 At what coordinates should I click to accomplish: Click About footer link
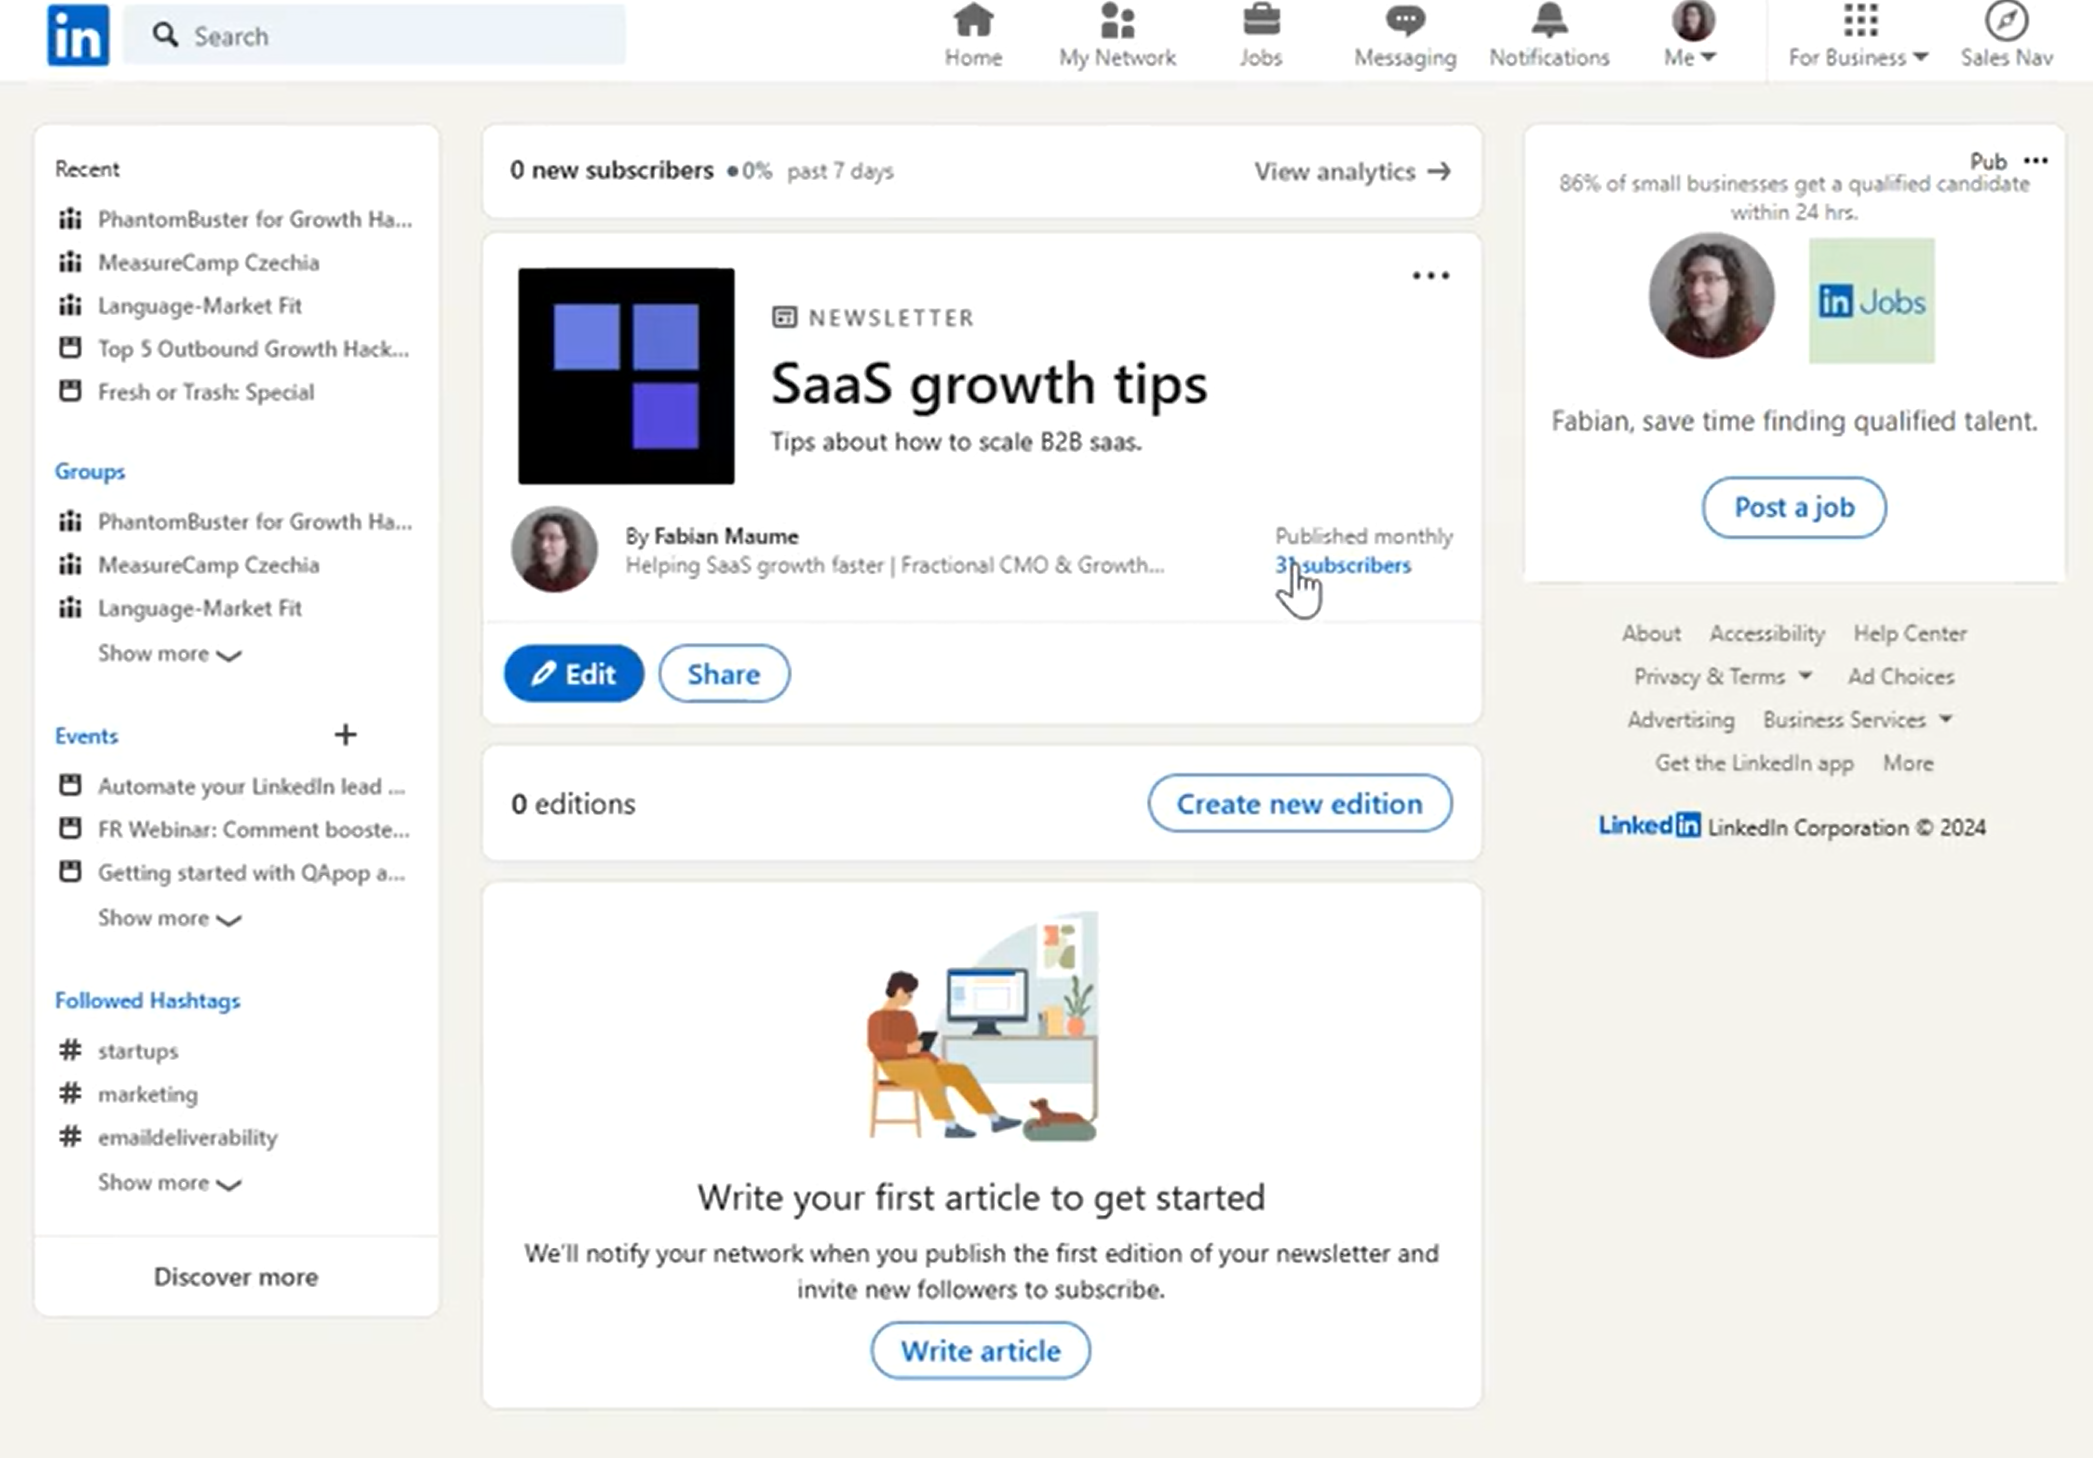[x=1651, y=633]
